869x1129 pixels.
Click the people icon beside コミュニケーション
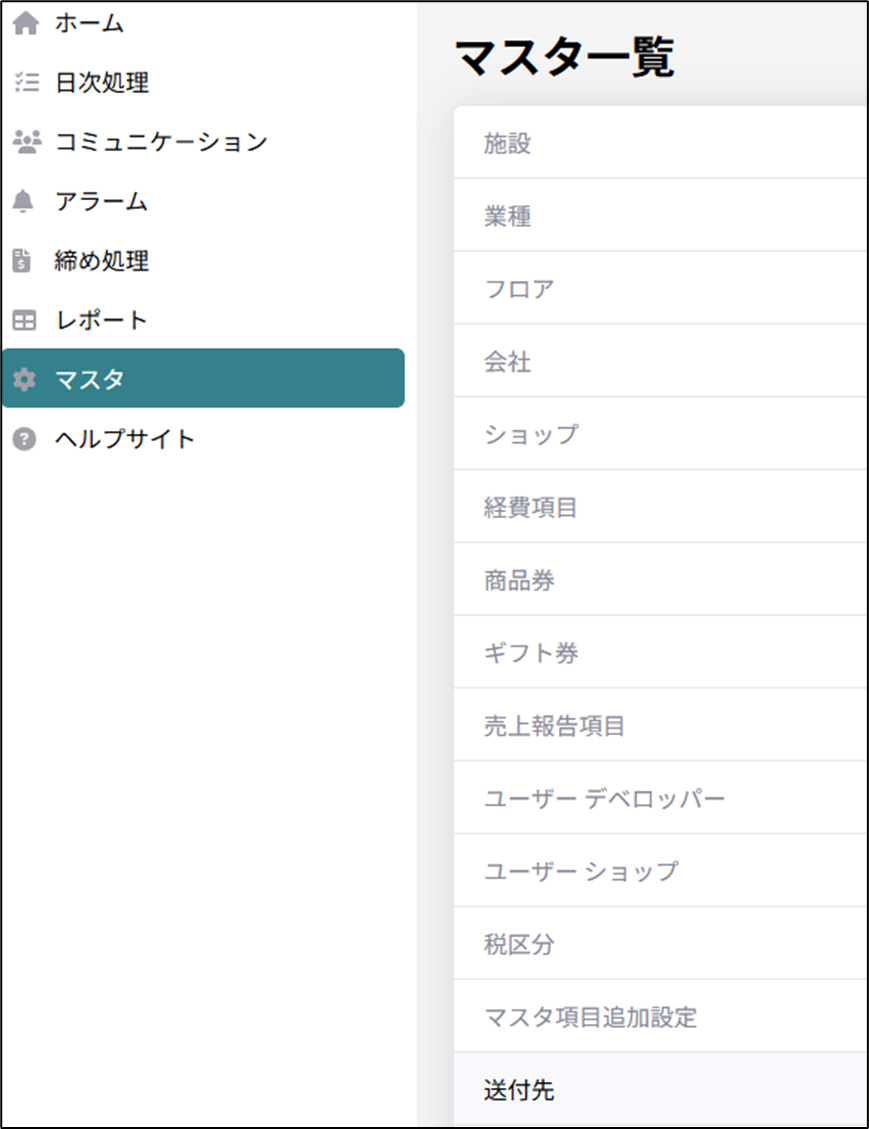24,142
